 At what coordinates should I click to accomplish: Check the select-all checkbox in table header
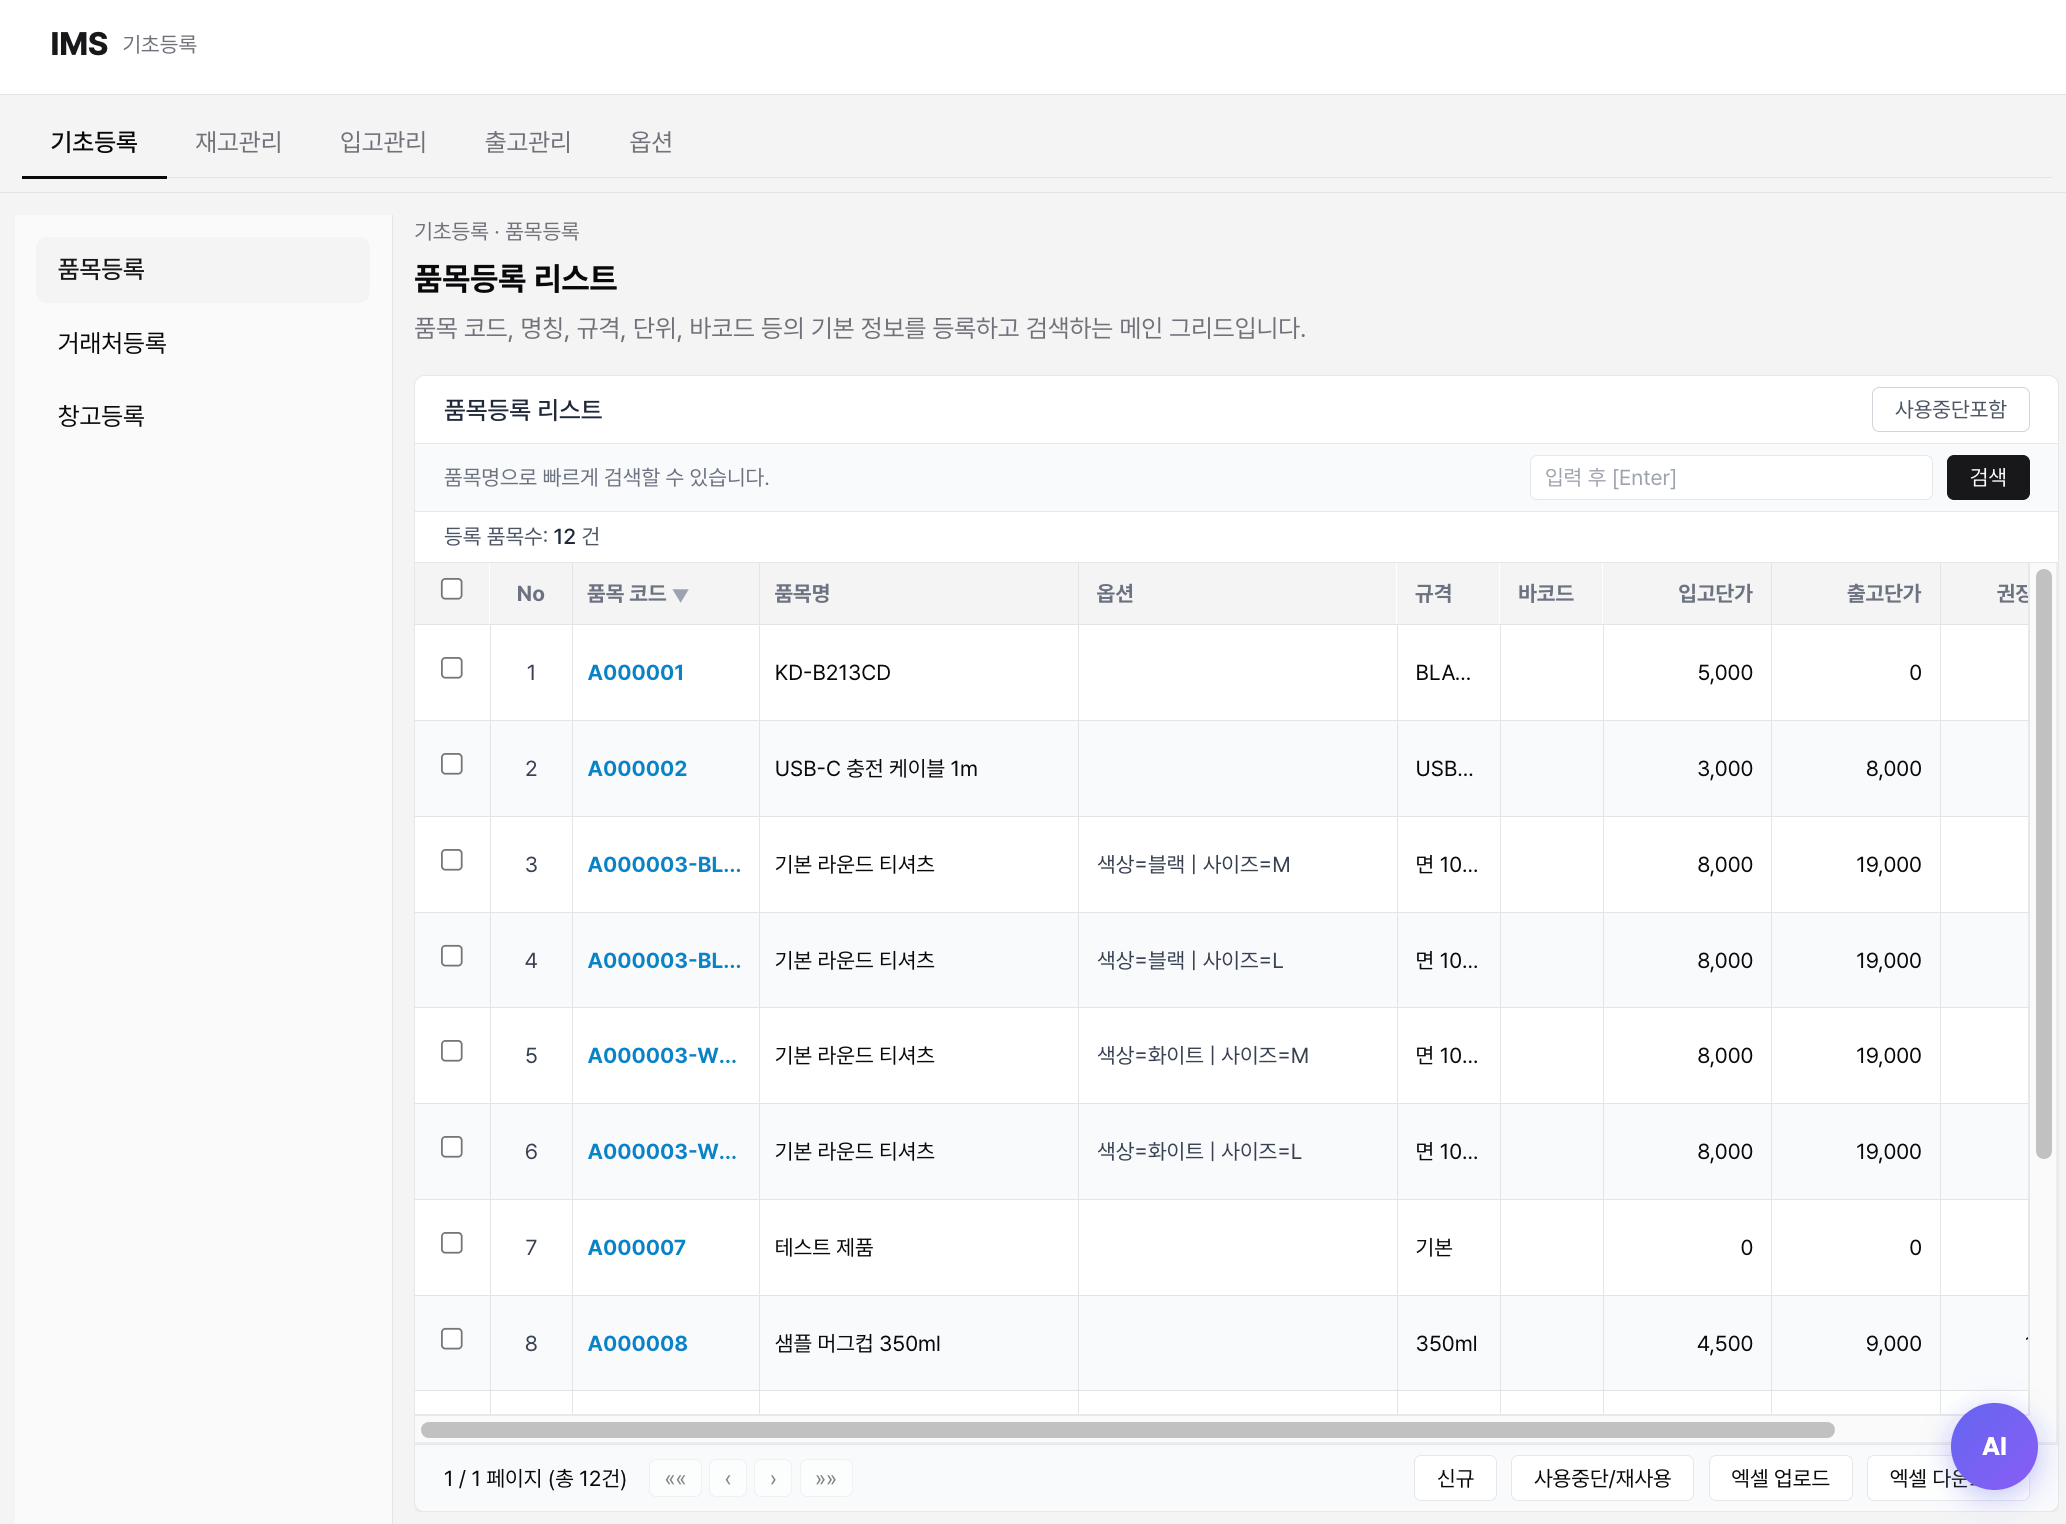[x=452, y=590]
